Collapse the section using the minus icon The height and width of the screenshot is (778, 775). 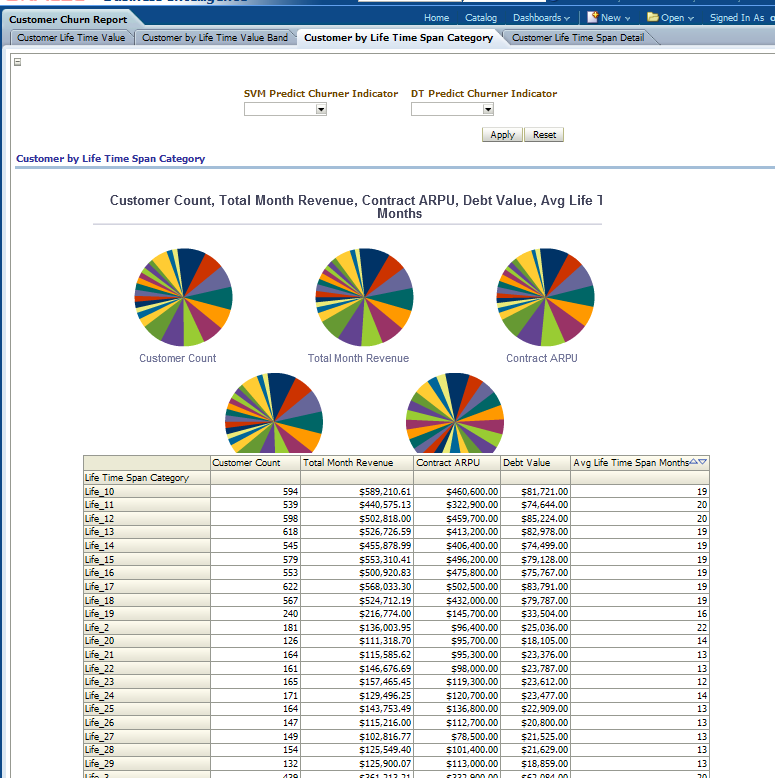17,62
